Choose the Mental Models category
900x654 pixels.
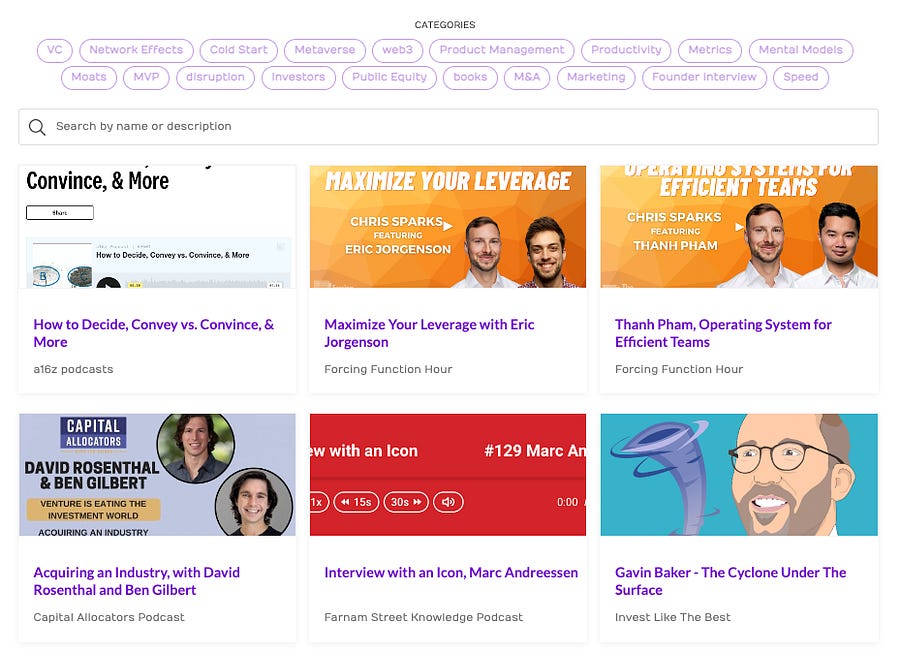[x=801, y=50]
